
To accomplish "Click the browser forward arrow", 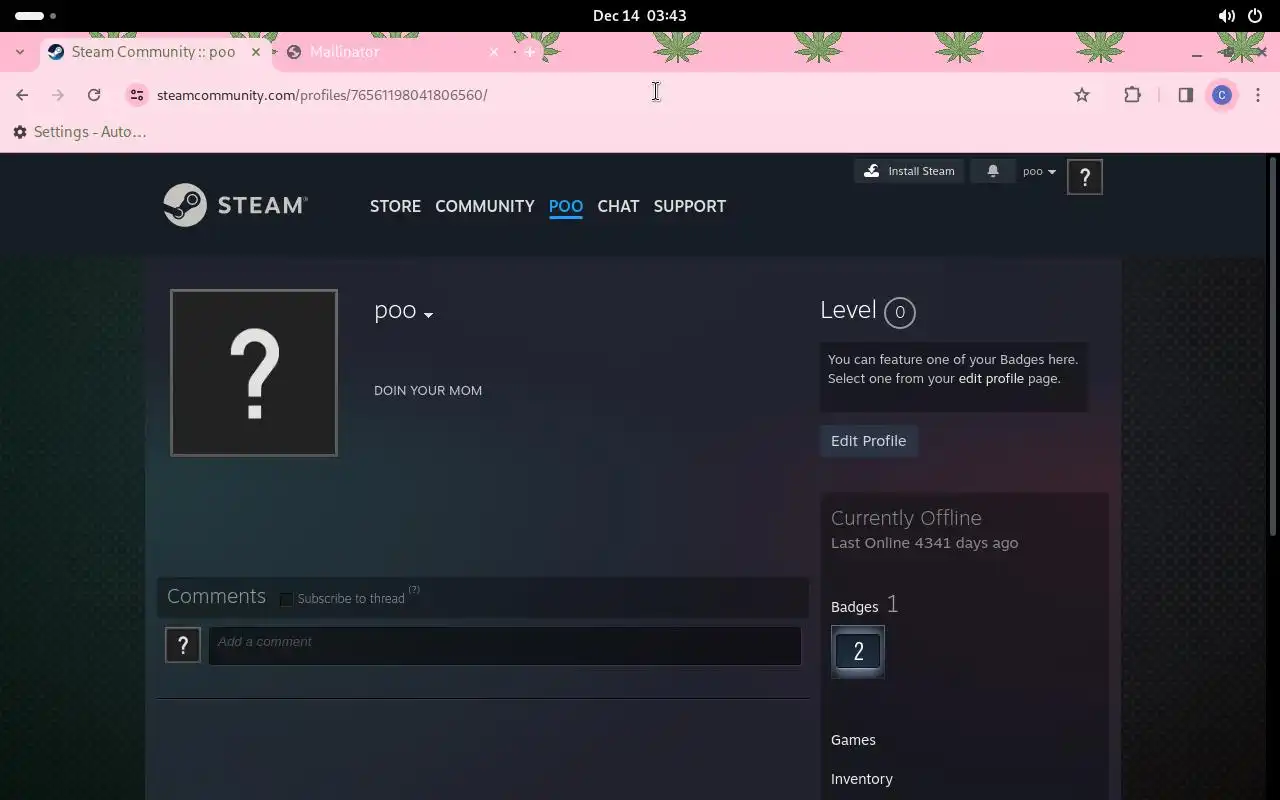I will 58,95.
